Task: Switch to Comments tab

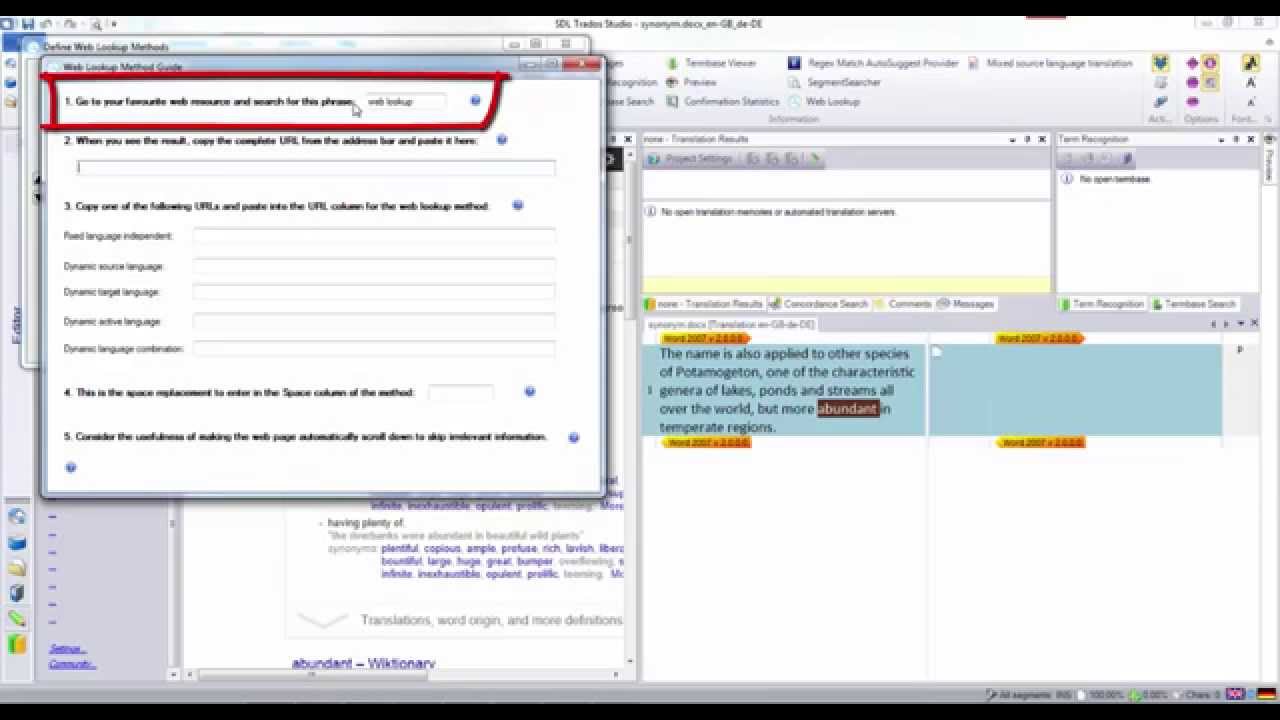Action: pyautogui.click(x=903, y=304)
